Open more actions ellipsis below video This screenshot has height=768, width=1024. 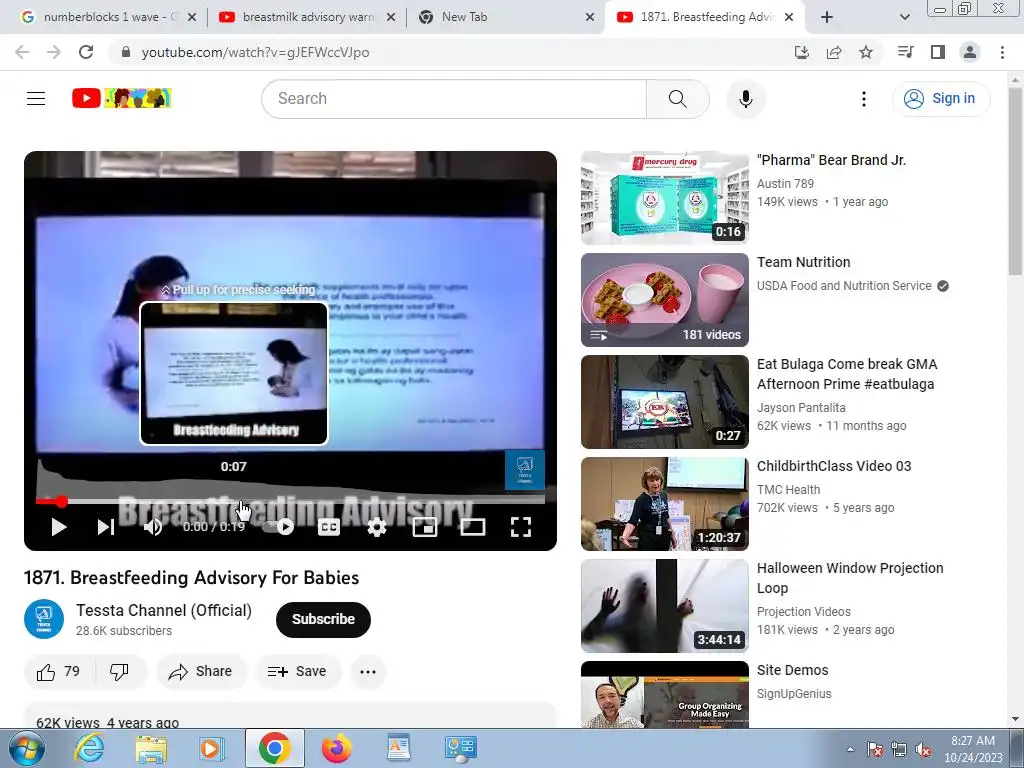coord(368,671)
